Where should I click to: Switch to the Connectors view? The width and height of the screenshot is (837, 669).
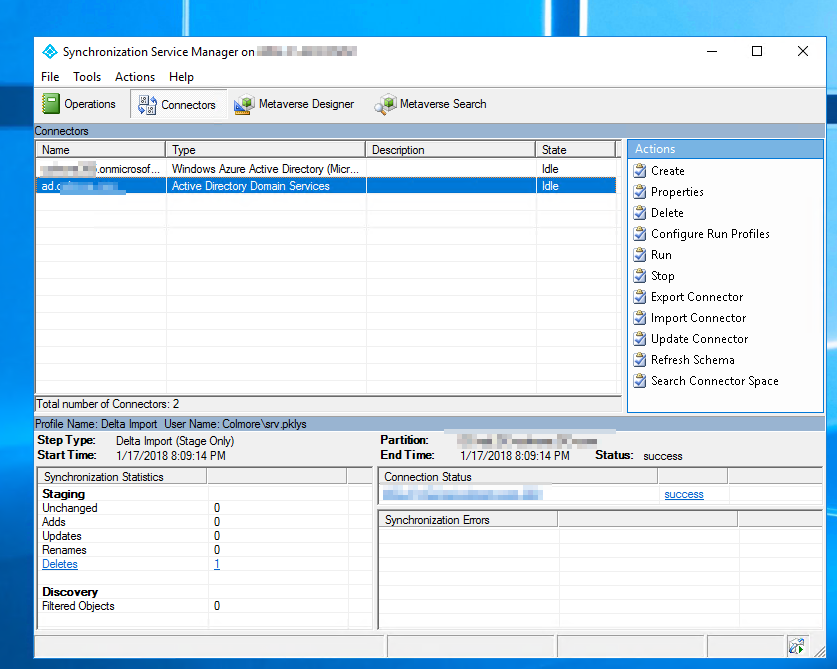click(177, 105)
